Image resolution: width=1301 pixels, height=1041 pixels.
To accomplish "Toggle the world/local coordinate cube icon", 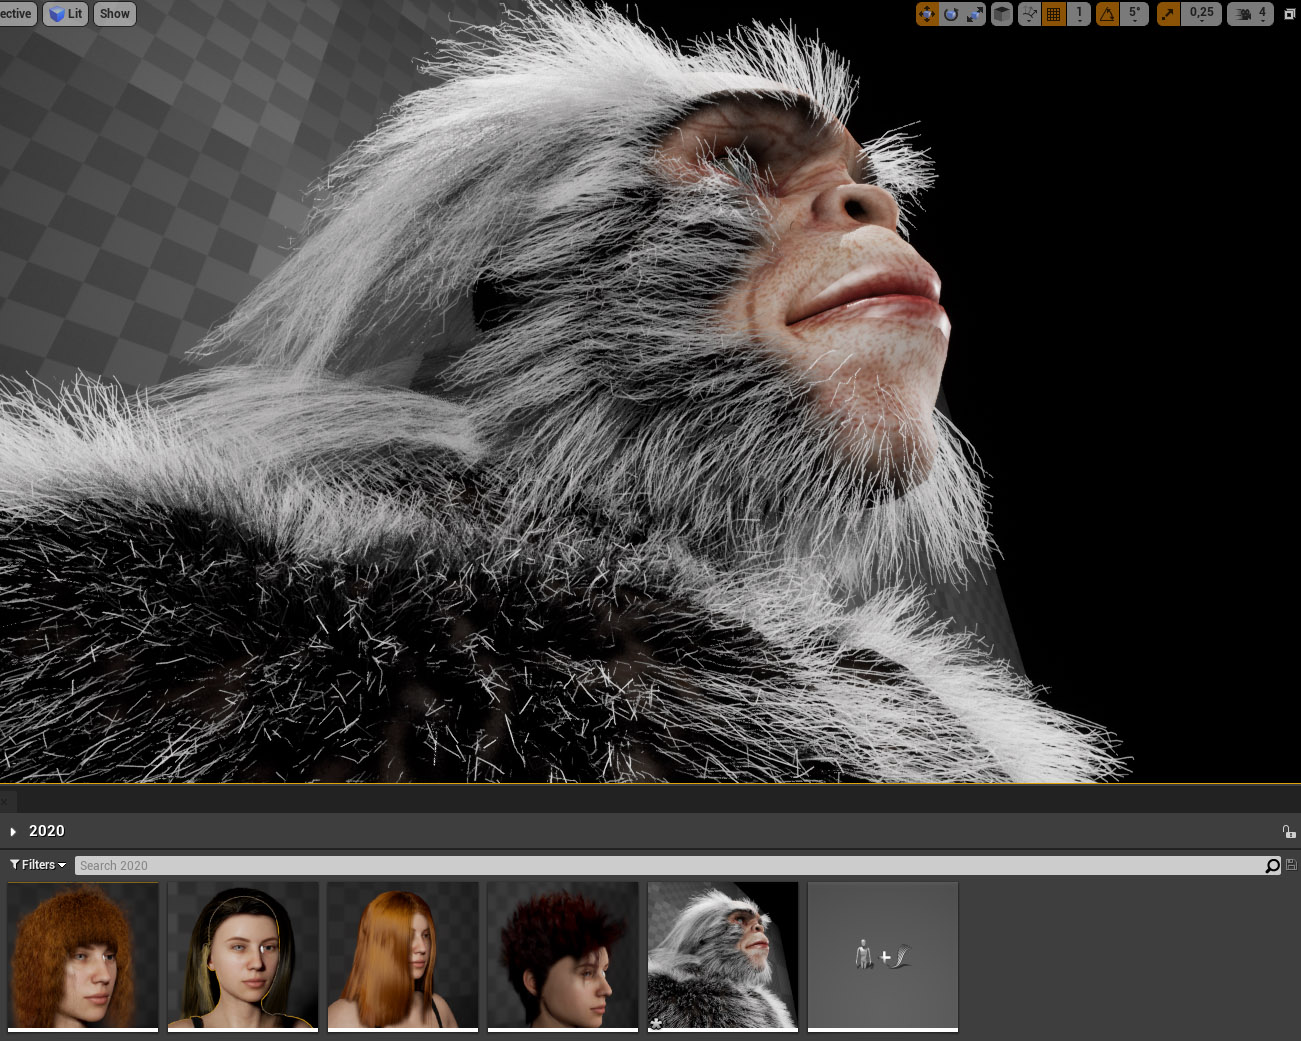I will [x=1002, y=14].
